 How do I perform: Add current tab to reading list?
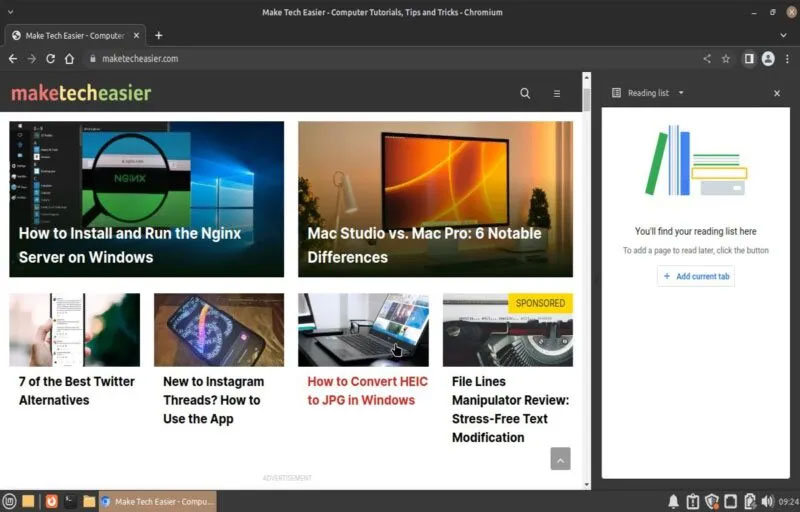click(696, 276)
